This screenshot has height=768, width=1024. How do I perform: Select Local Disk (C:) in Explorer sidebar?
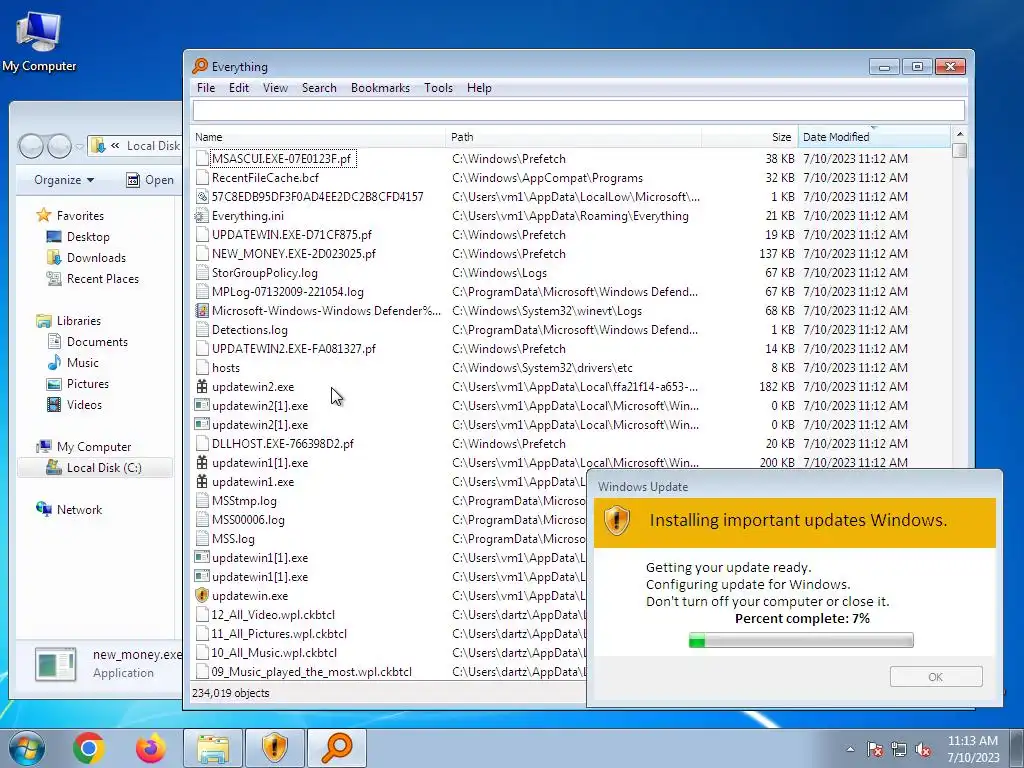pyautogui.click(x=94, y=468)
